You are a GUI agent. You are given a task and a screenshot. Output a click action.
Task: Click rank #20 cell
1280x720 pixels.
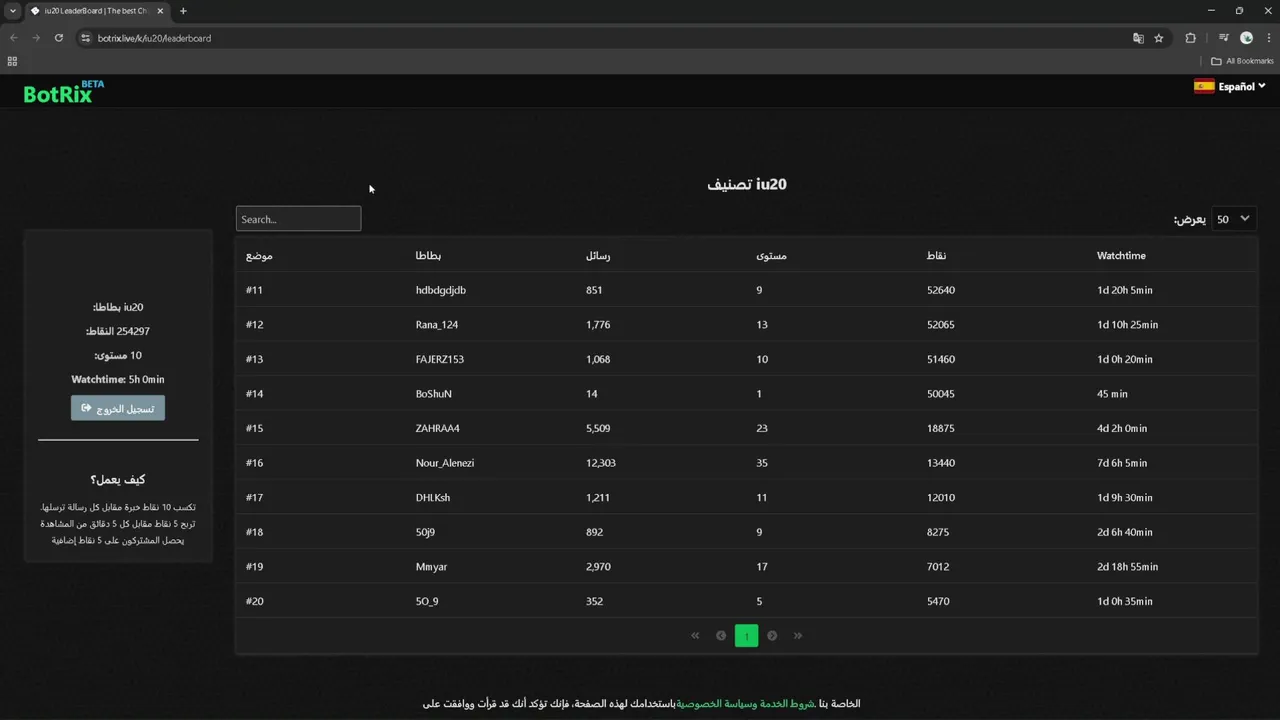pyautogui.click(x=254, y=601)
